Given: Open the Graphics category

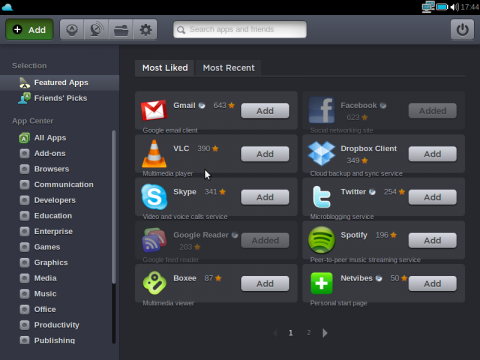Looking at the screenshot, I should click(x=51, y=263).
